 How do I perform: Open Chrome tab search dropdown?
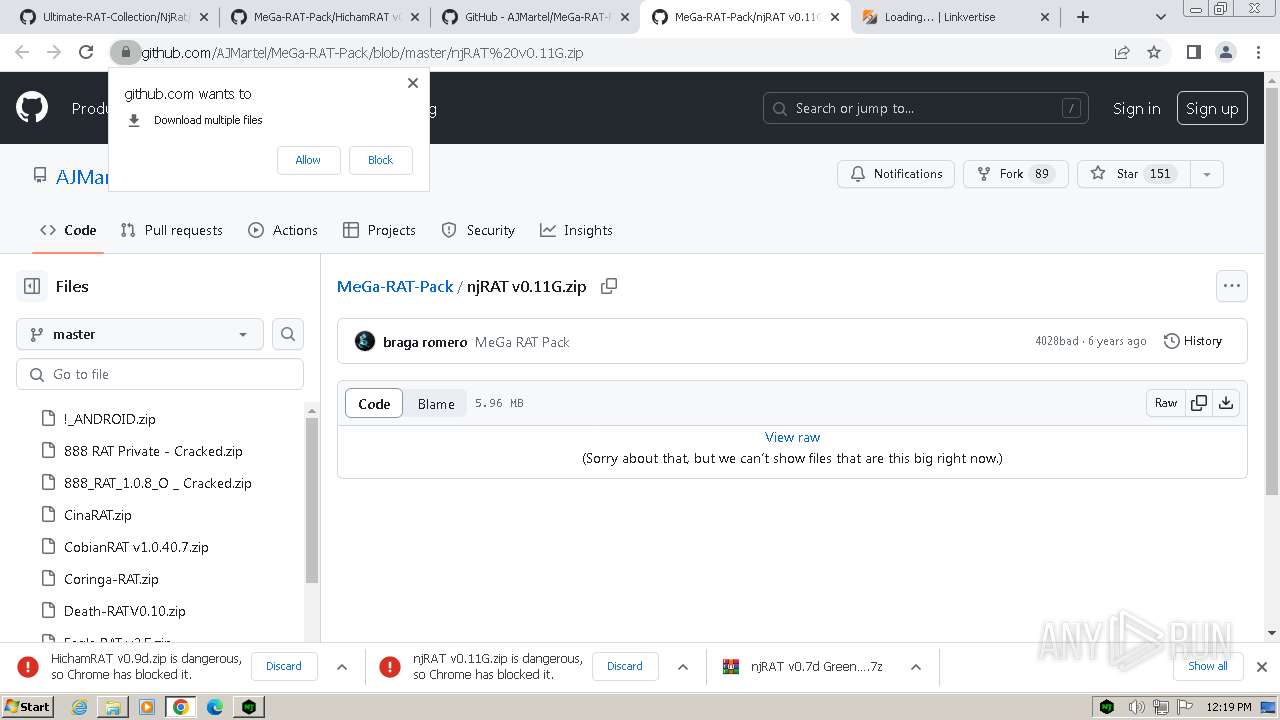1160,17
